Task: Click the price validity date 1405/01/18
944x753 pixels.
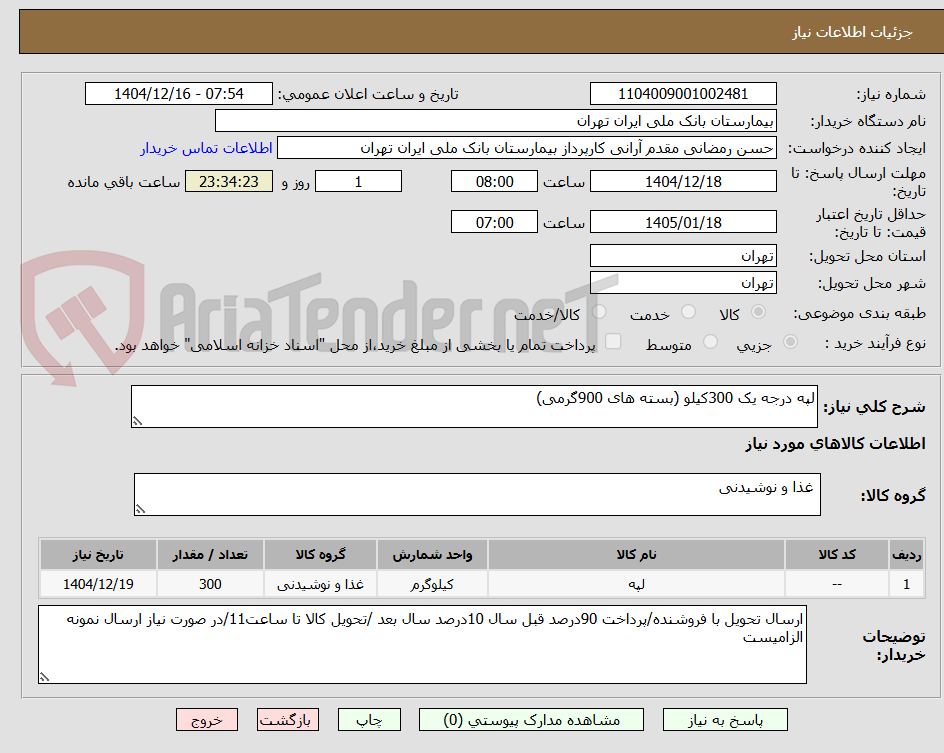Action: (683, 222)
